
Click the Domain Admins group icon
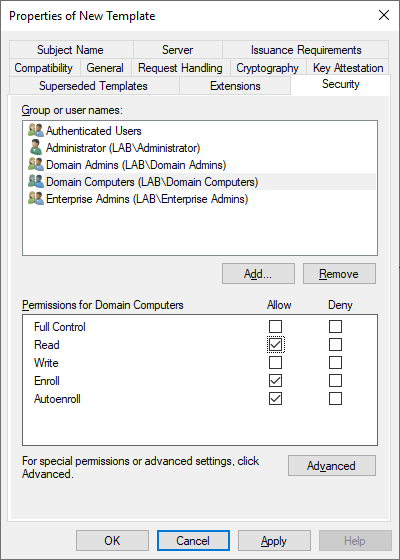point(36,165)
